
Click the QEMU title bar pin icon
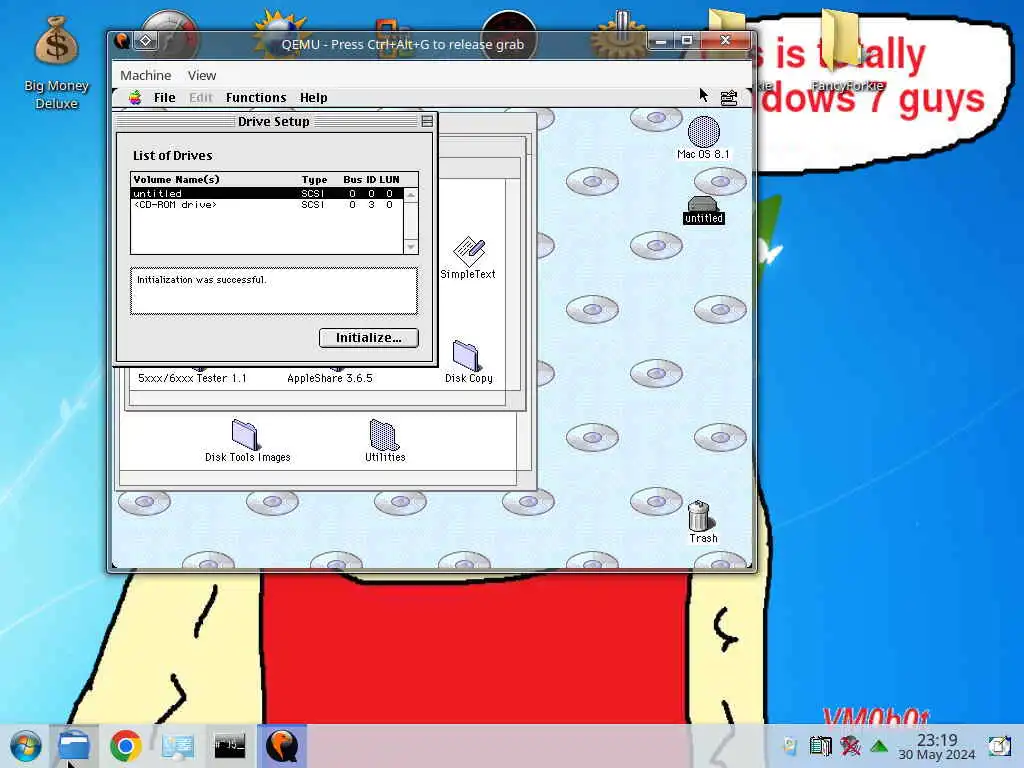145,41
